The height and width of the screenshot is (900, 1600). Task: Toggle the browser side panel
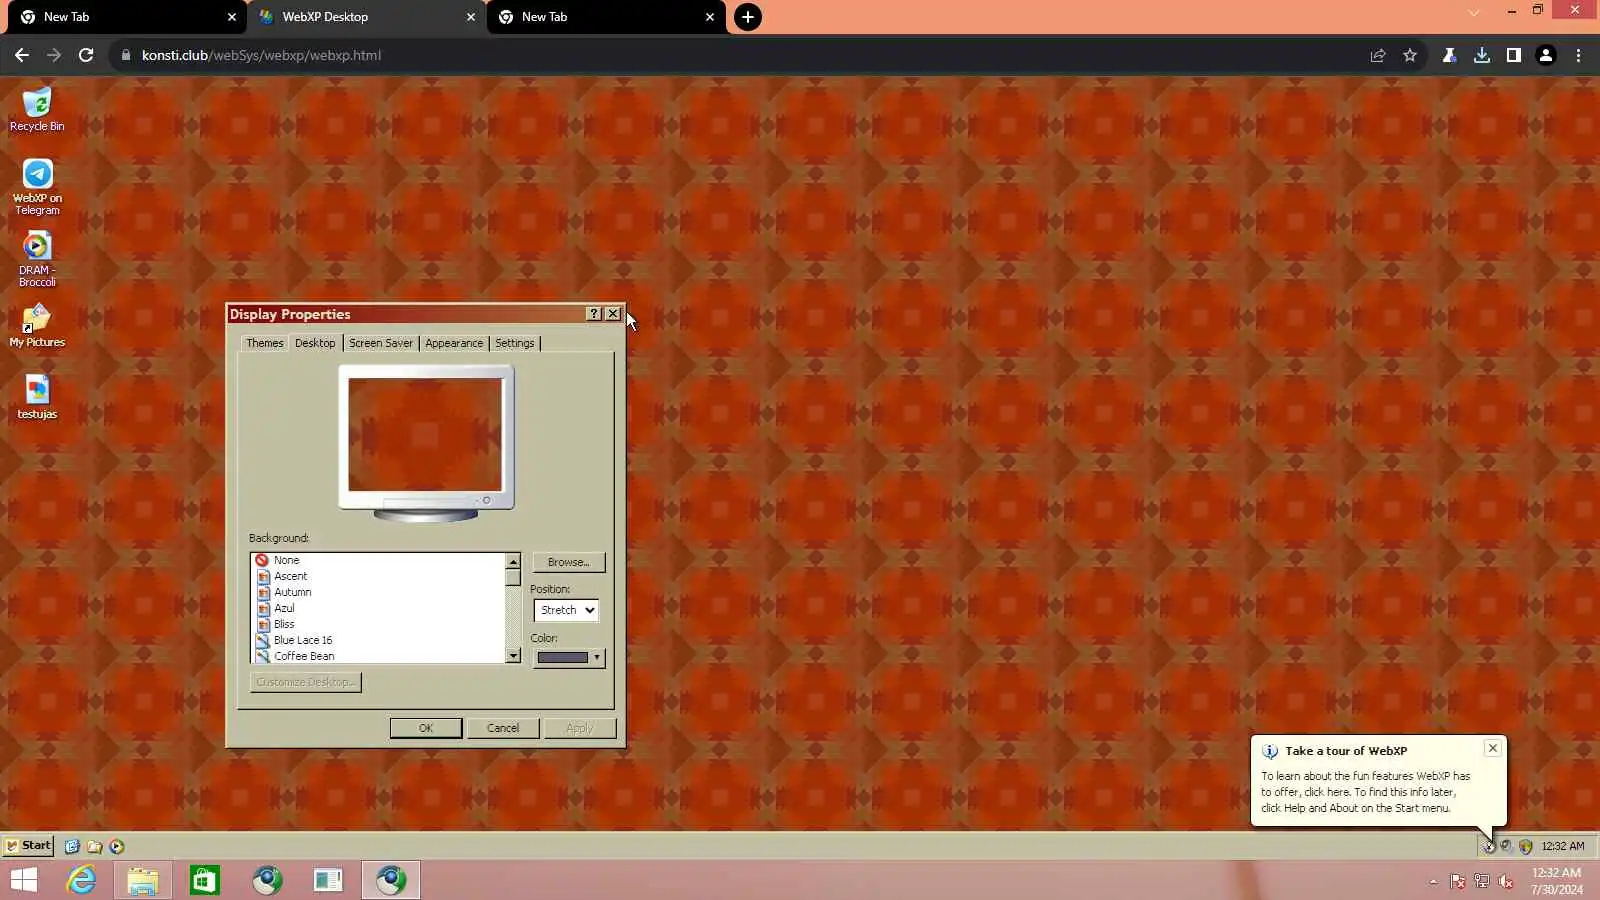[1514, 55]
